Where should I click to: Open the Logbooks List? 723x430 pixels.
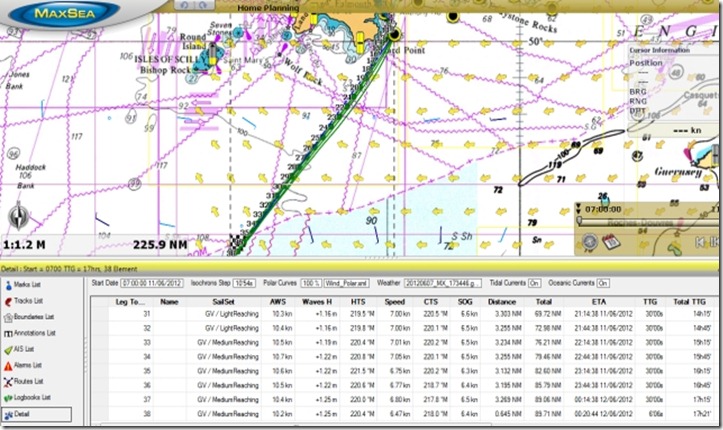click(27, 398)
